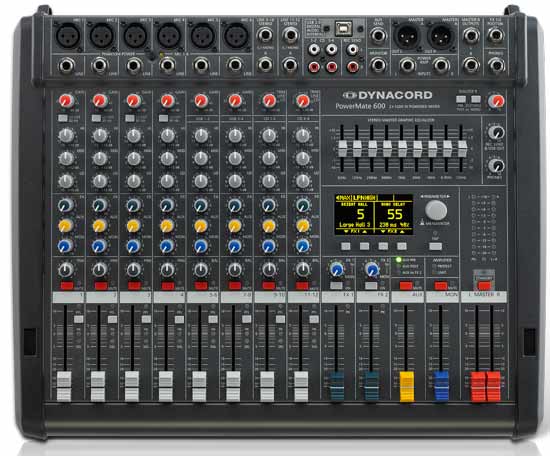Click the red button above MASTER faders

point(484,285)
